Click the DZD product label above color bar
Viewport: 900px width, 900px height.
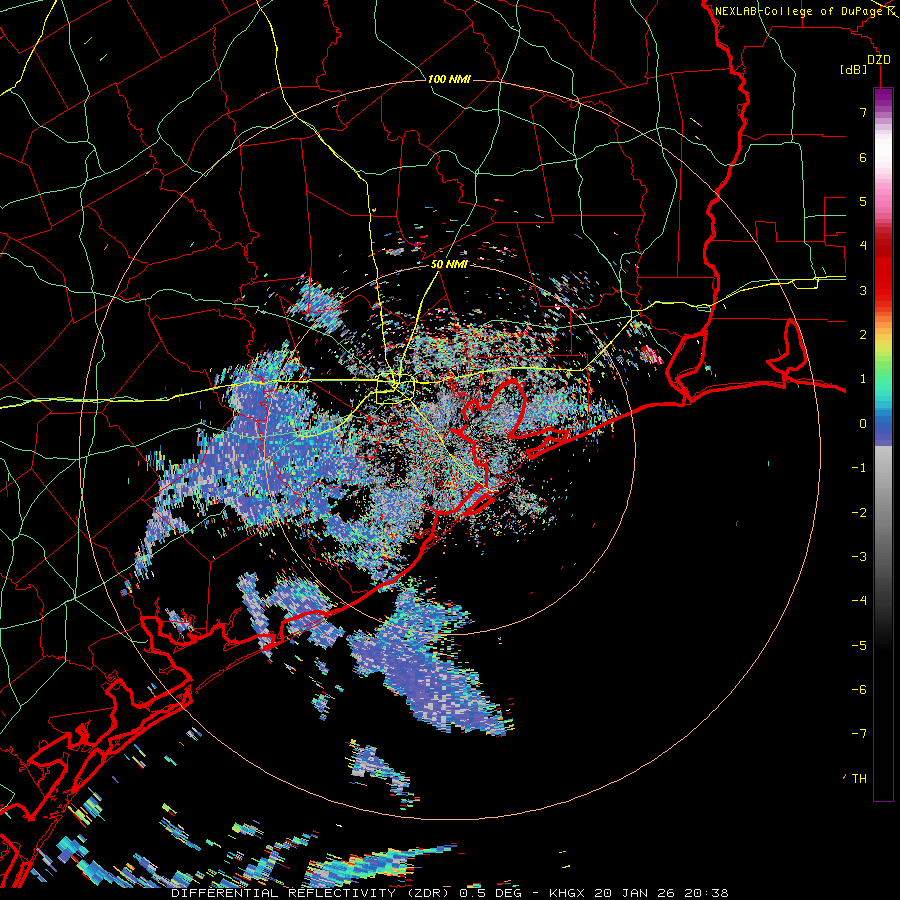pyautogui.click(x=879, y=60)
